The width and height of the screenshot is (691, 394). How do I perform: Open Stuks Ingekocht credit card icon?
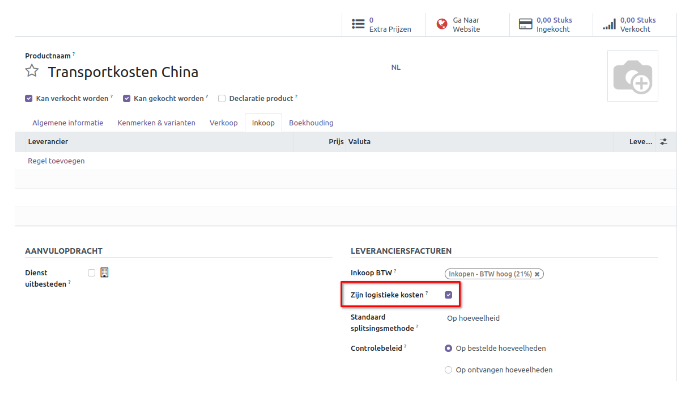coord(525,24)
